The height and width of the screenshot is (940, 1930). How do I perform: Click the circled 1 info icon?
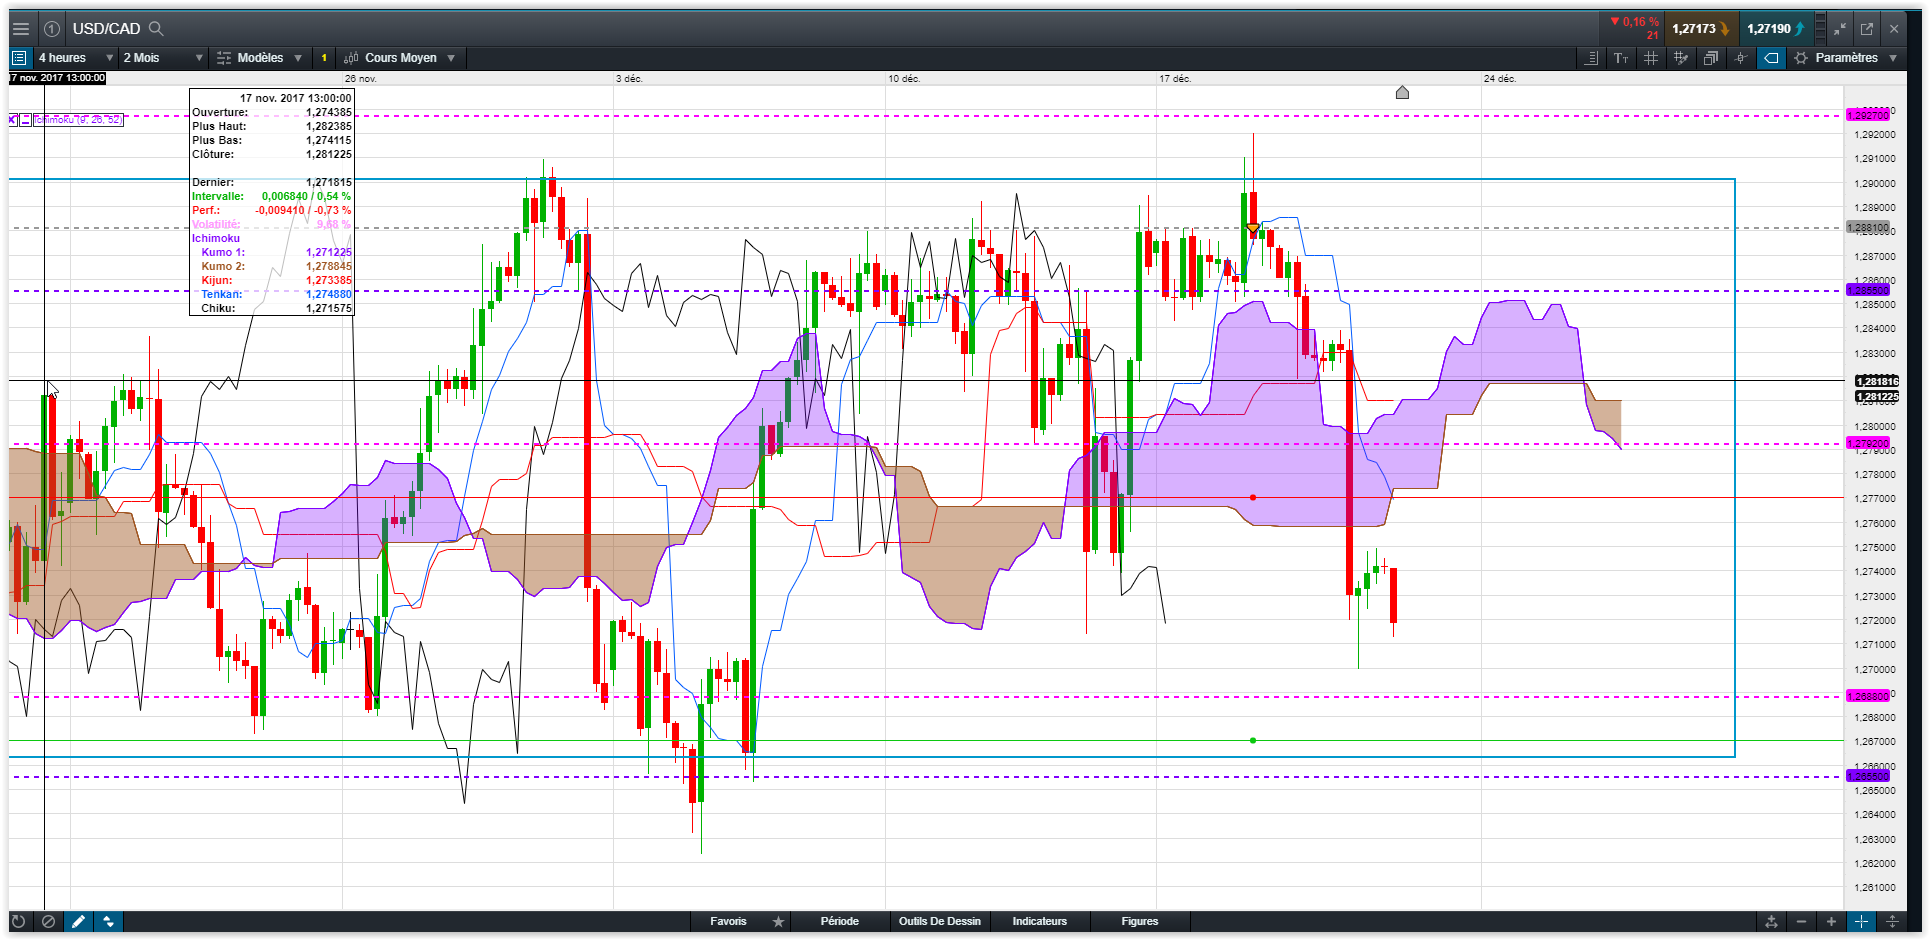click(x=52, y=29)
